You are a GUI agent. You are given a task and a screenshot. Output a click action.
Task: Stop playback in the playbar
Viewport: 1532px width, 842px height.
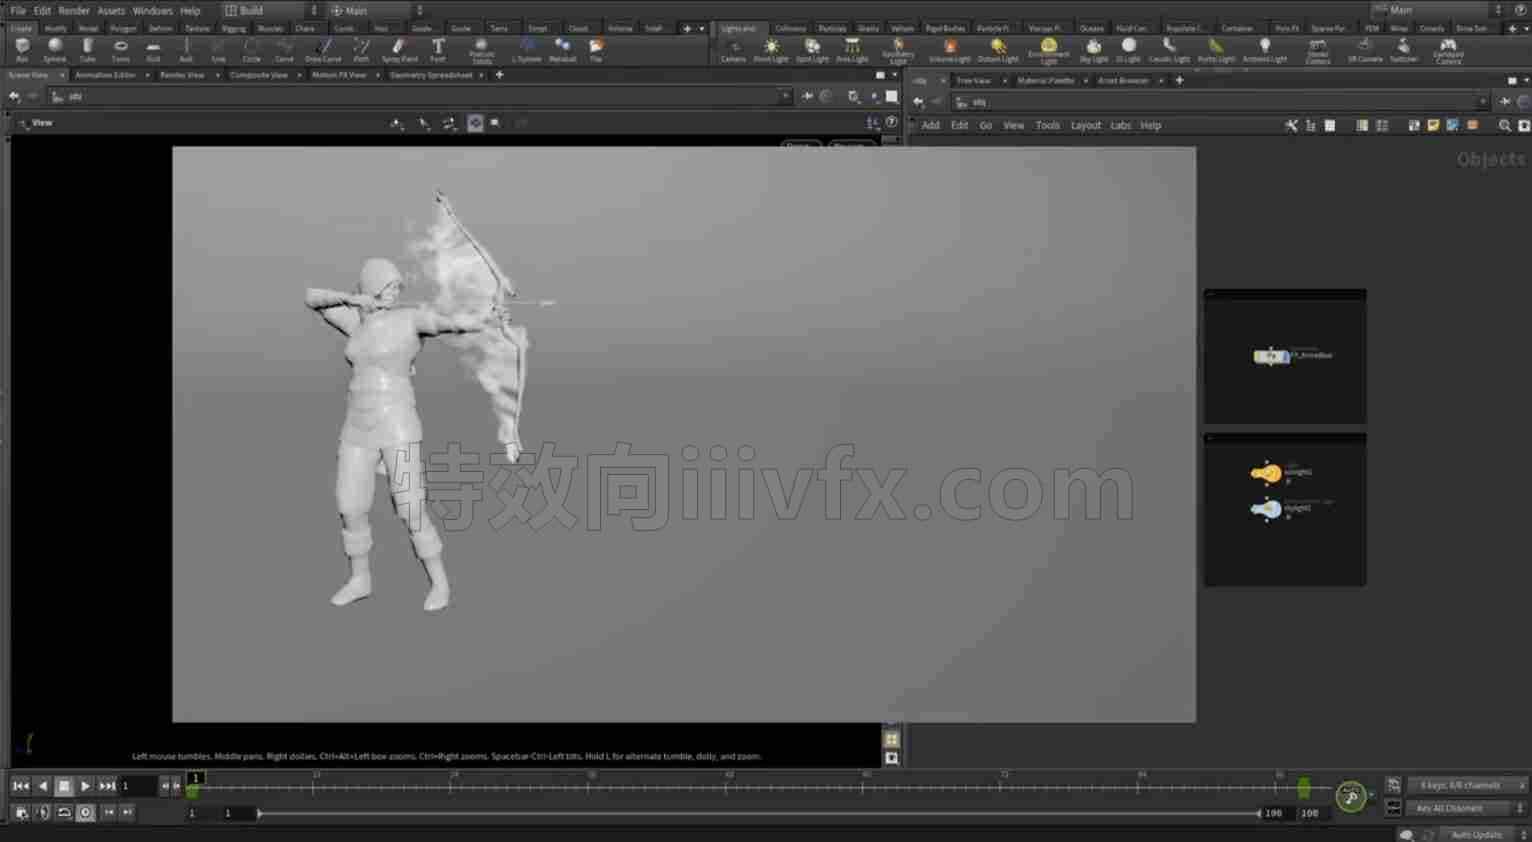(x=63, y=786)
